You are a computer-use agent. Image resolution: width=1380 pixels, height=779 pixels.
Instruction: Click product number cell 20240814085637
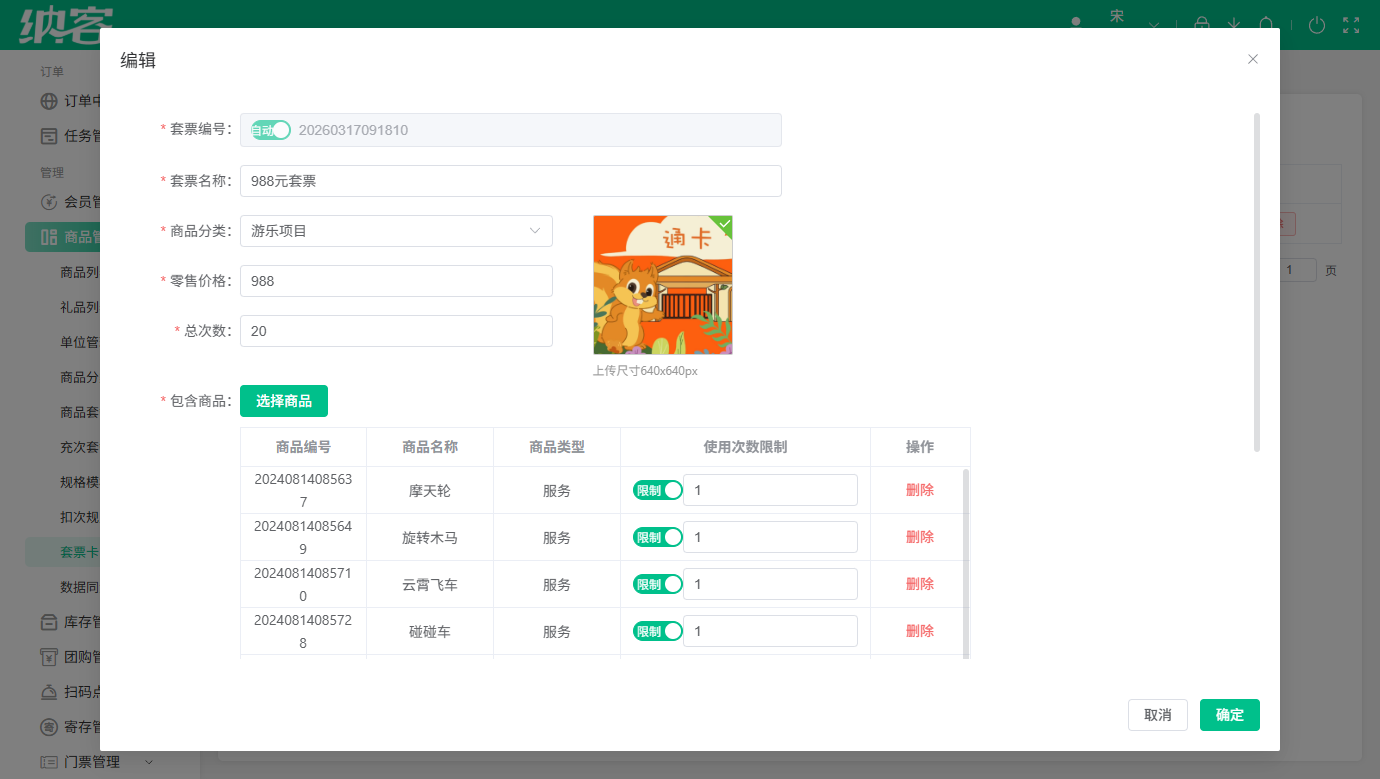pos(303,490)
